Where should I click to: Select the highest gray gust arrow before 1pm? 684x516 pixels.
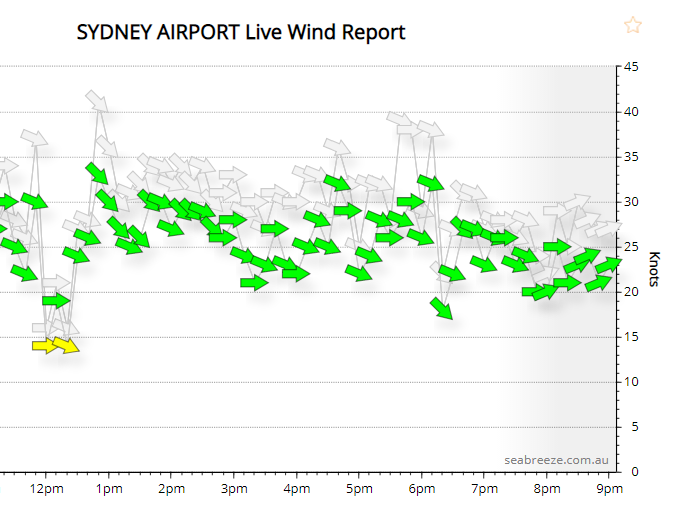point(97,101)
